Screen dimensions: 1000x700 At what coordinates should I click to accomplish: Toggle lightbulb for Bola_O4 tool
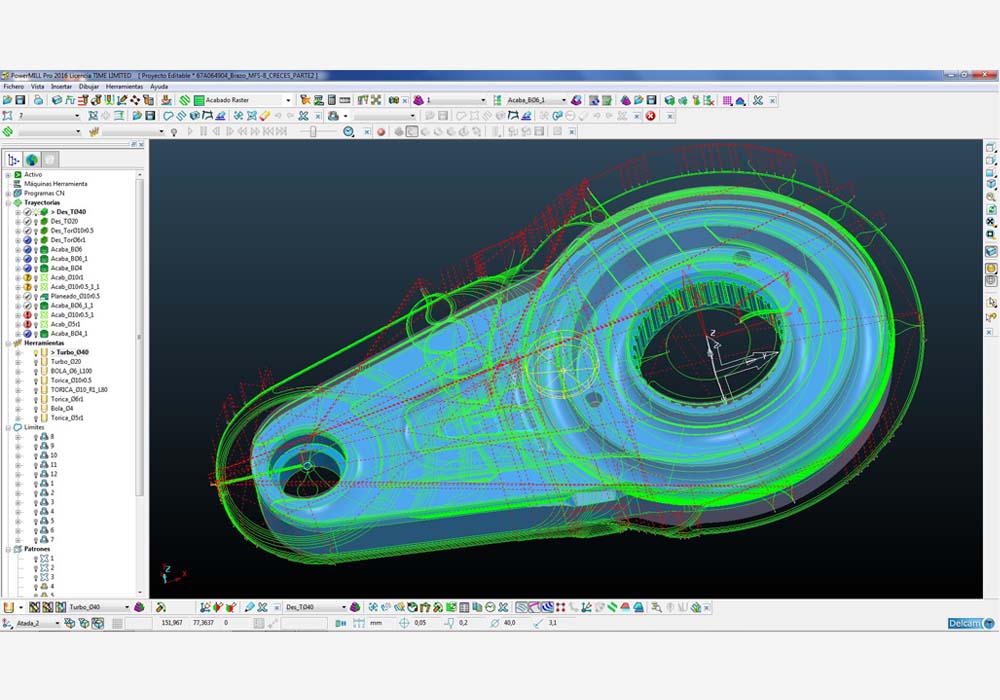click(34, 408)
